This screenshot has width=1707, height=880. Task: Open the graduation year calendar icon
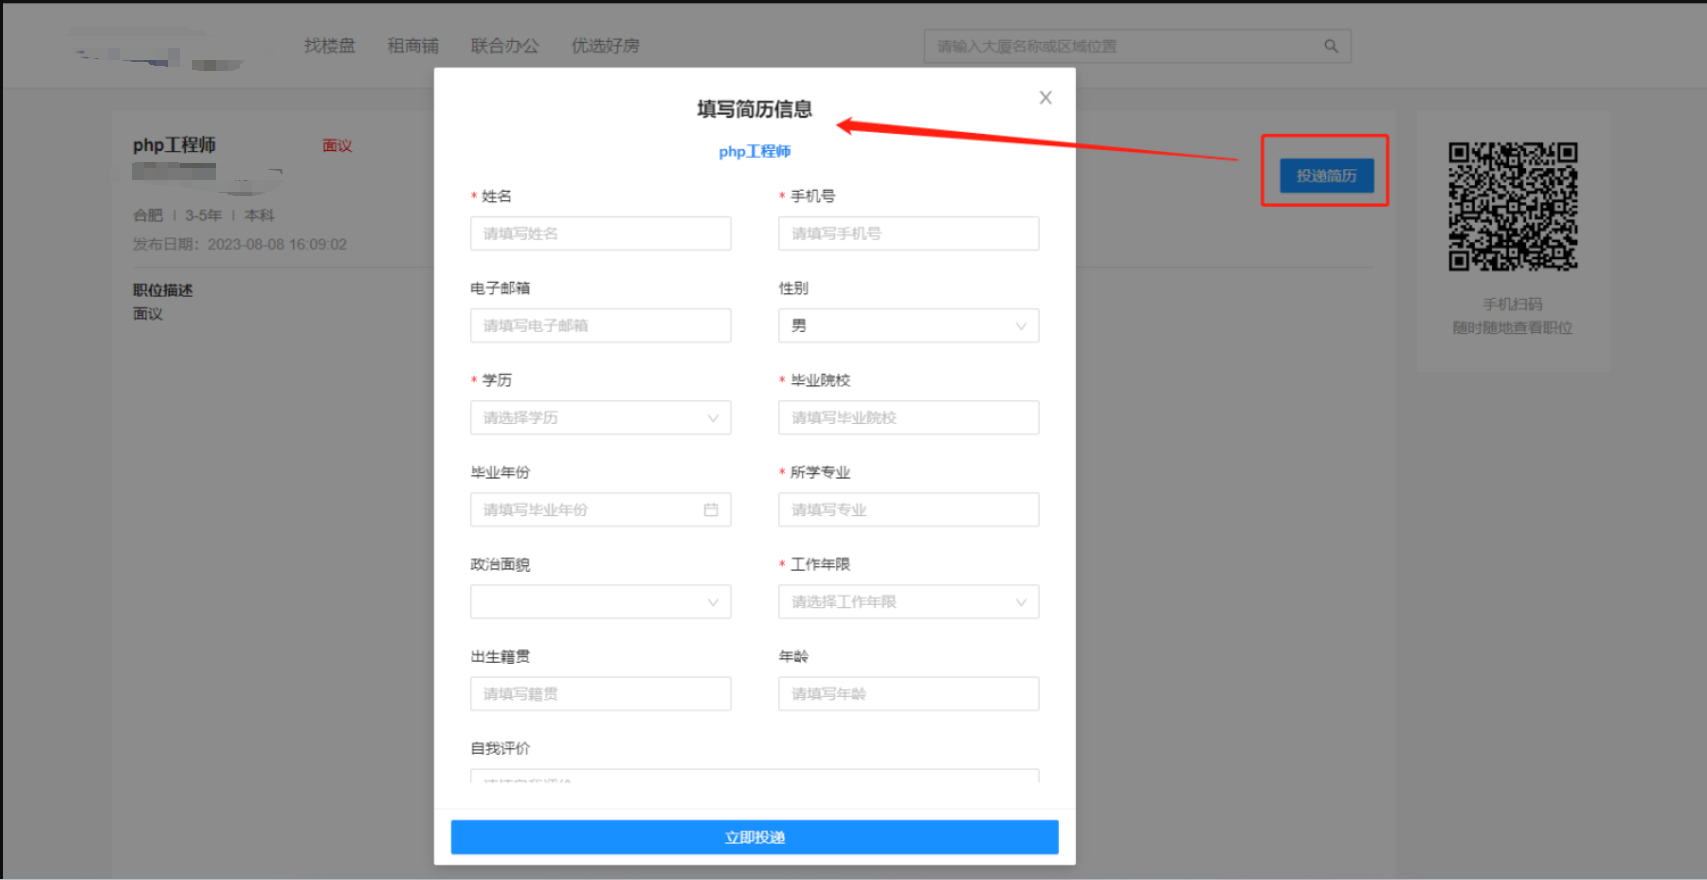tap(710, 510)
